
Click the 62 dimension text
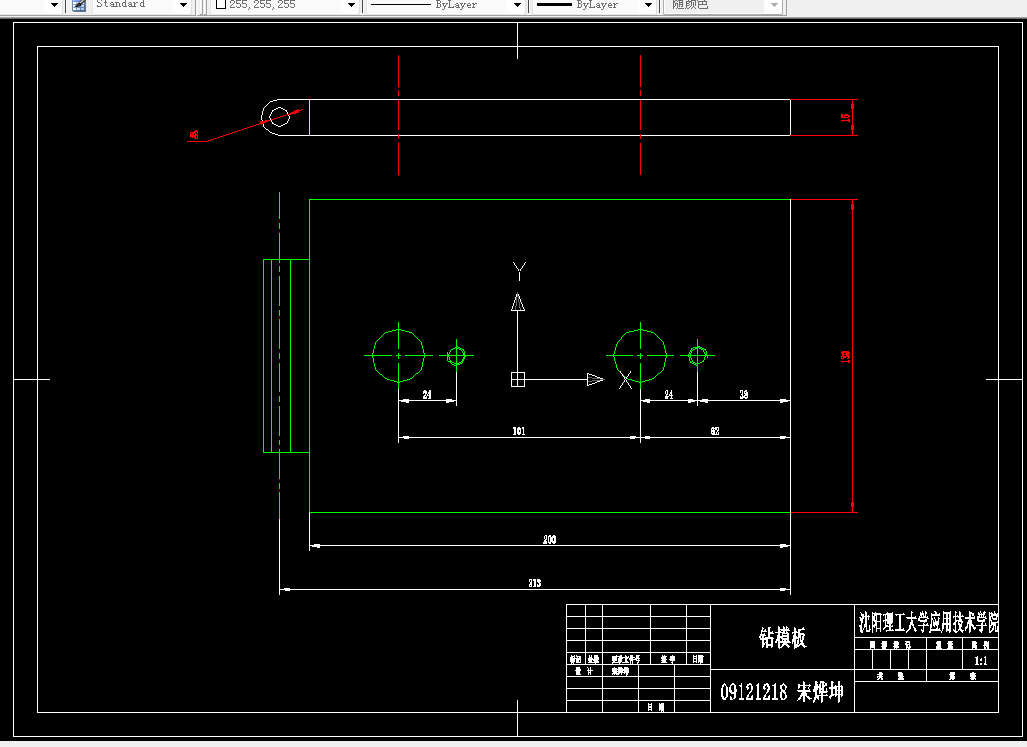[x=715, y=431]
